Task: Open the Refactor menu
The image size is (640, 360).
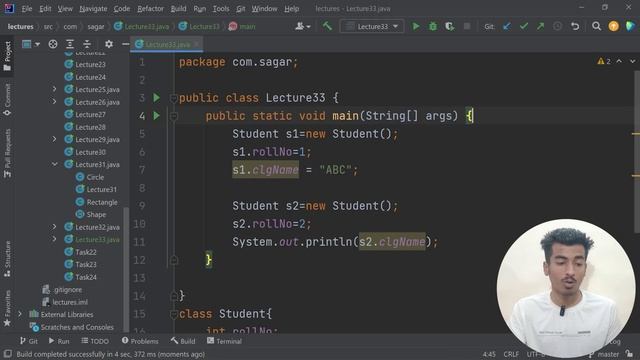Action: tap(150, 9)
